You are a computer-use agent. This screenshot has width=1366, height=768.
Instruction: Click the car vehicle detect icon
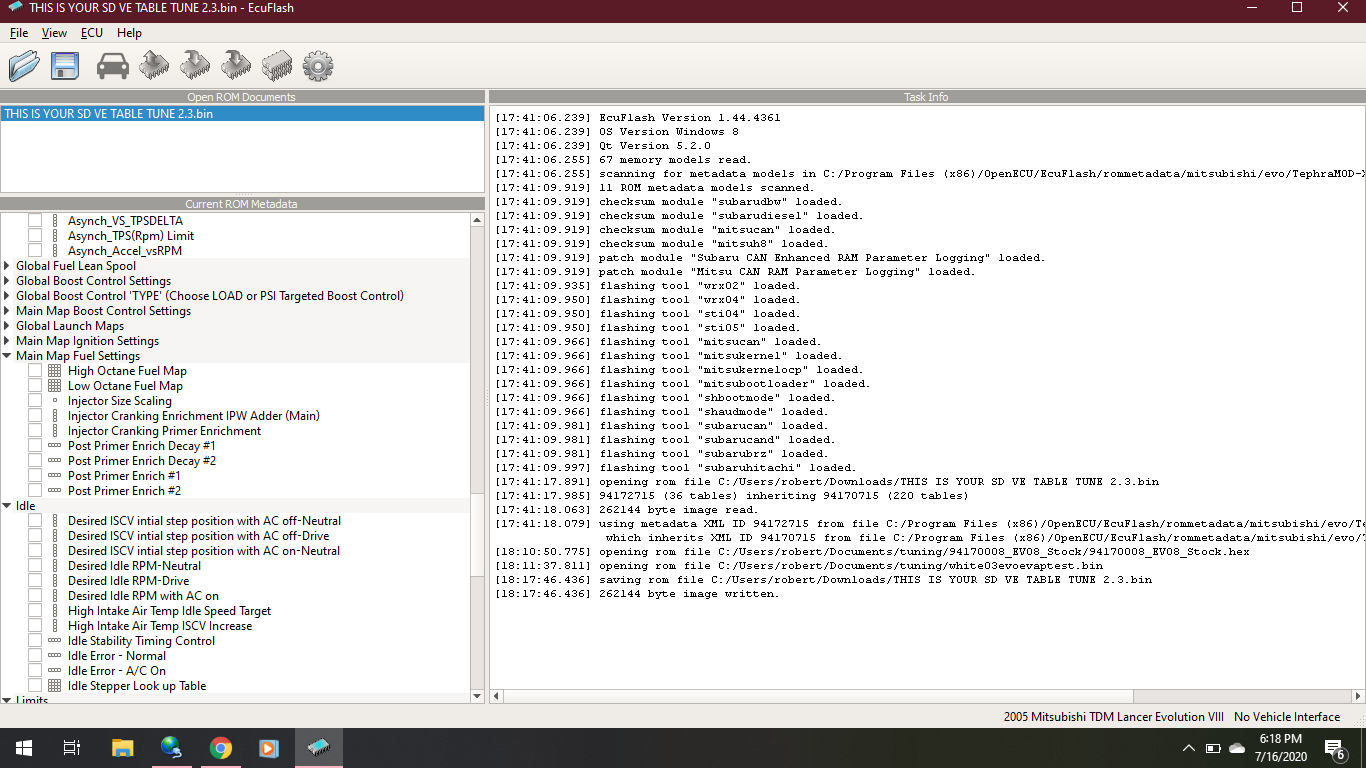(113, 66)
